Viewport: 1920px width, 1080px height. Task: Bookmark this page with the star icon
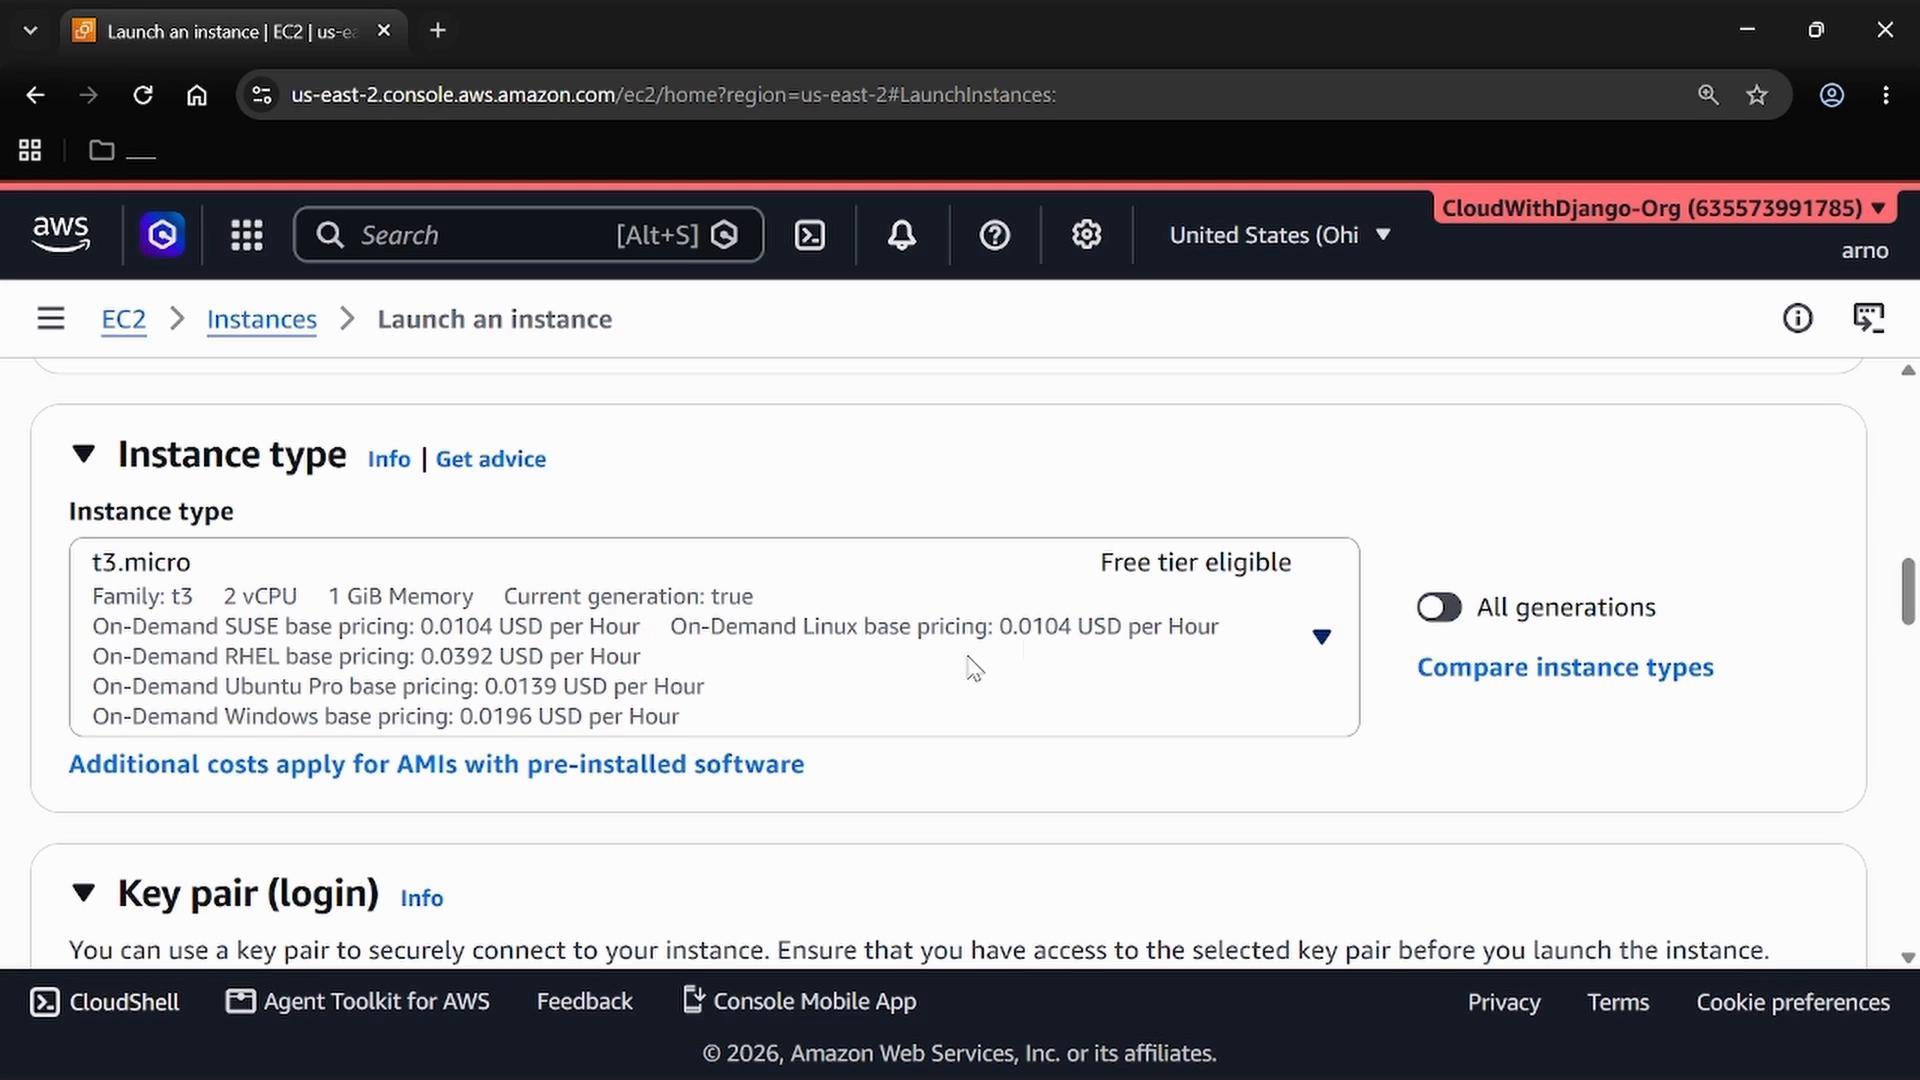point(1757,95)
